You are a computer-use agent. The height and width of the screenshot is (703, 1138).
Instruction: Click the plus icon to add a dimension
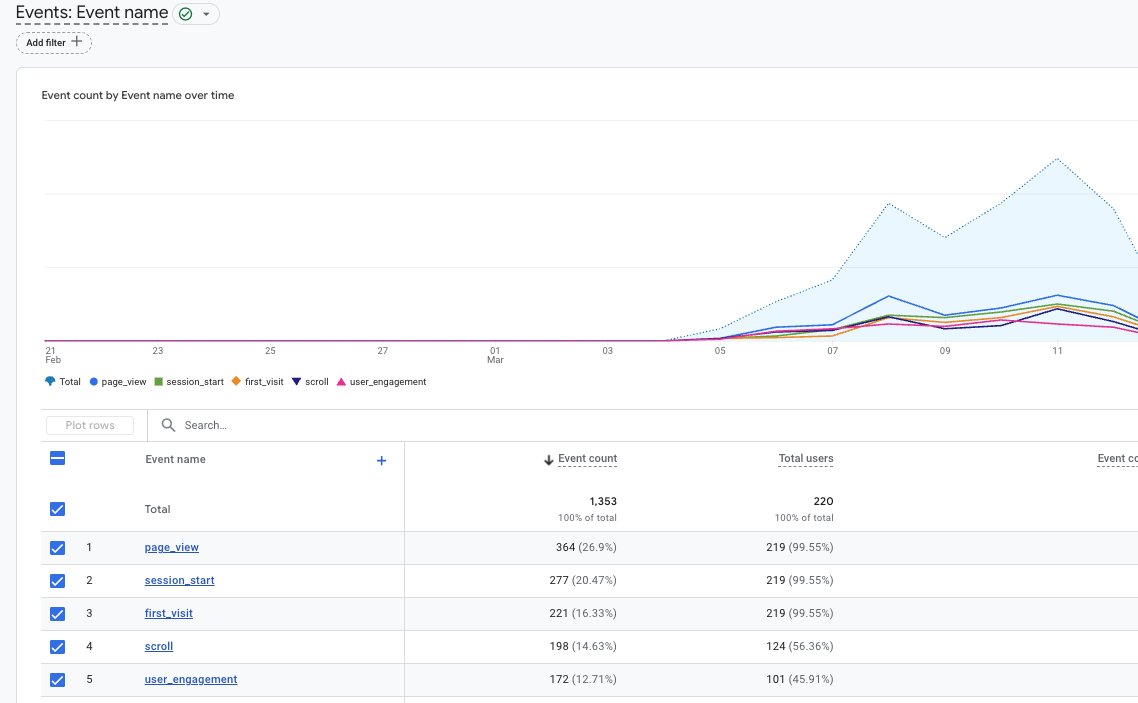[382, 461]
